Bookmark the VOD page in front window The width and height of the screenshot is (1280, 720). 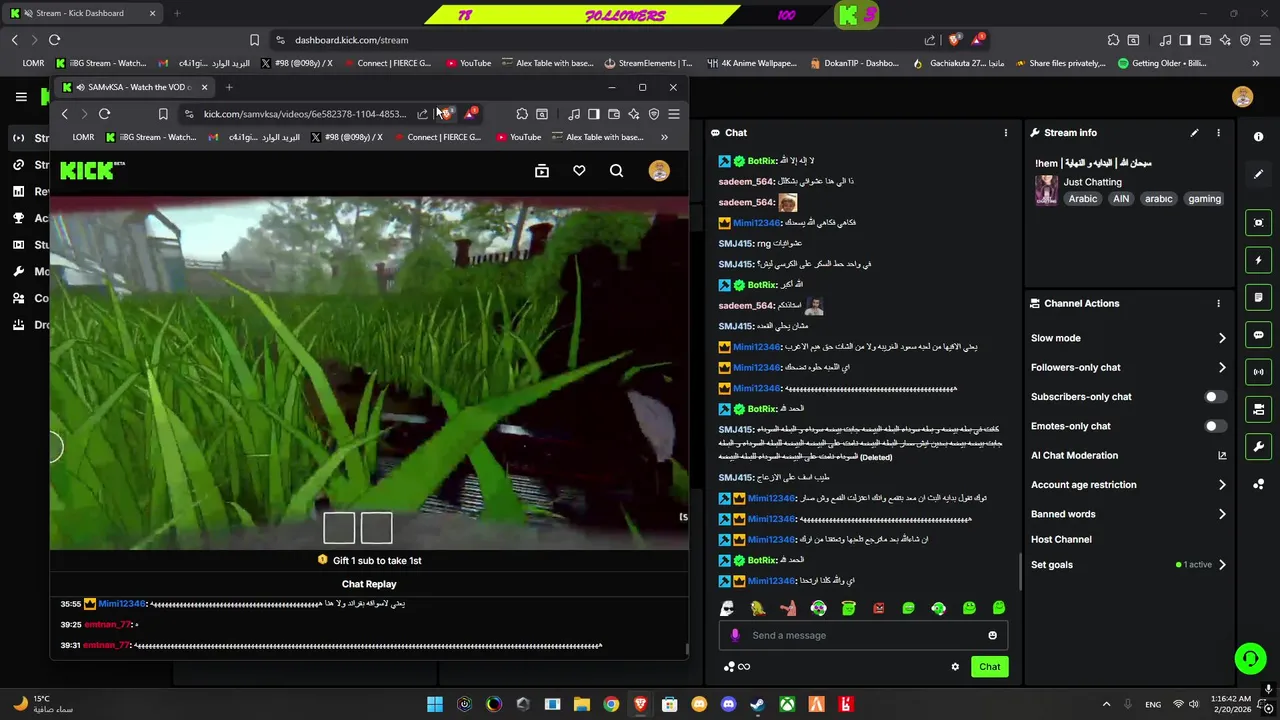click(163, 114)
